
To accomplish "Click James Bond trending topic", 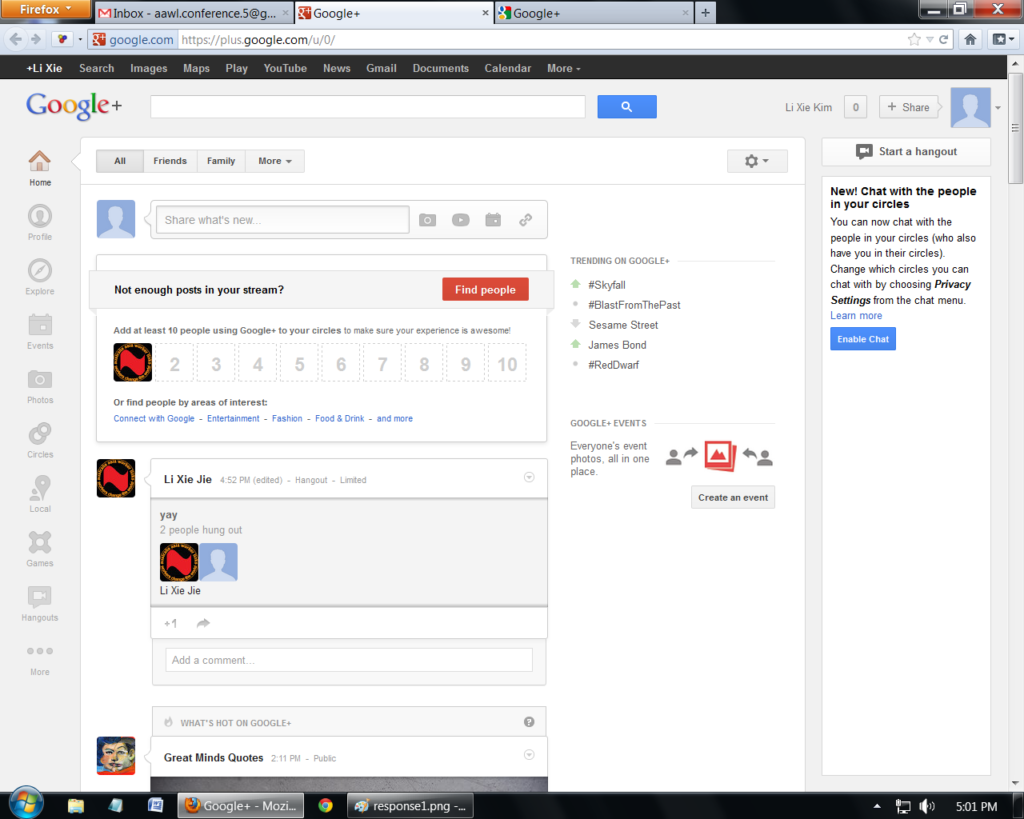I will (617, 345).
